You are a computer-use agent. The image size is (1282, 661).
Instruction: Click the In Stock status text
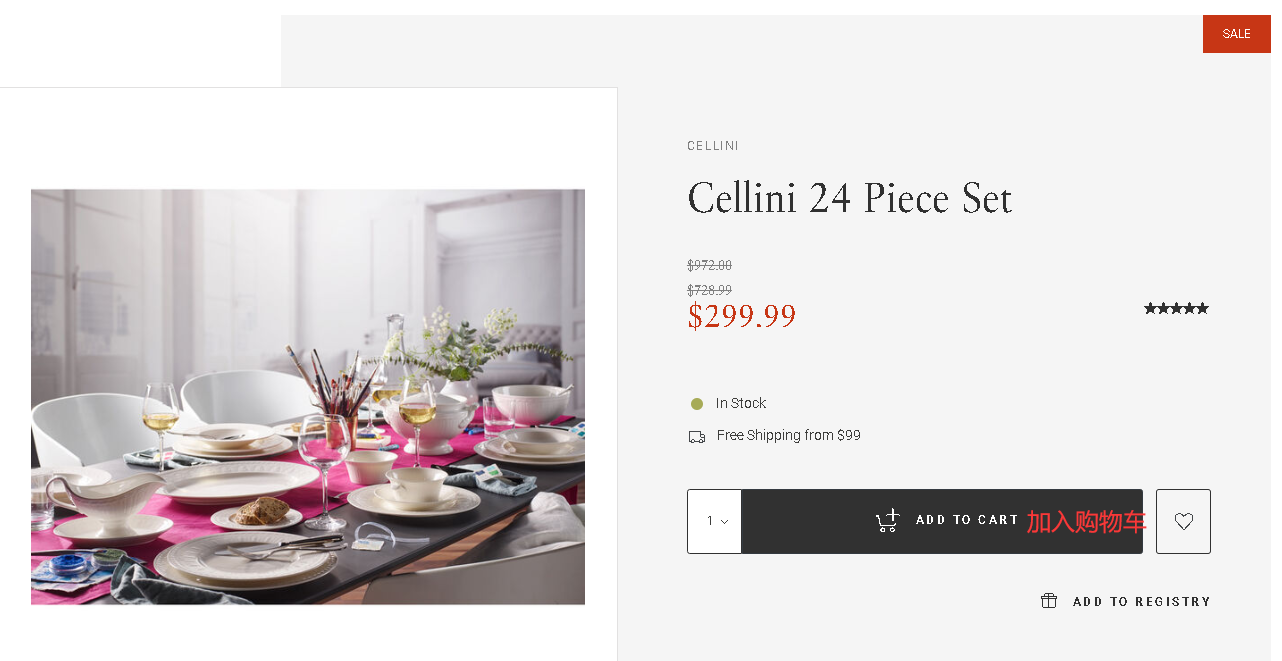click(741, 404)
